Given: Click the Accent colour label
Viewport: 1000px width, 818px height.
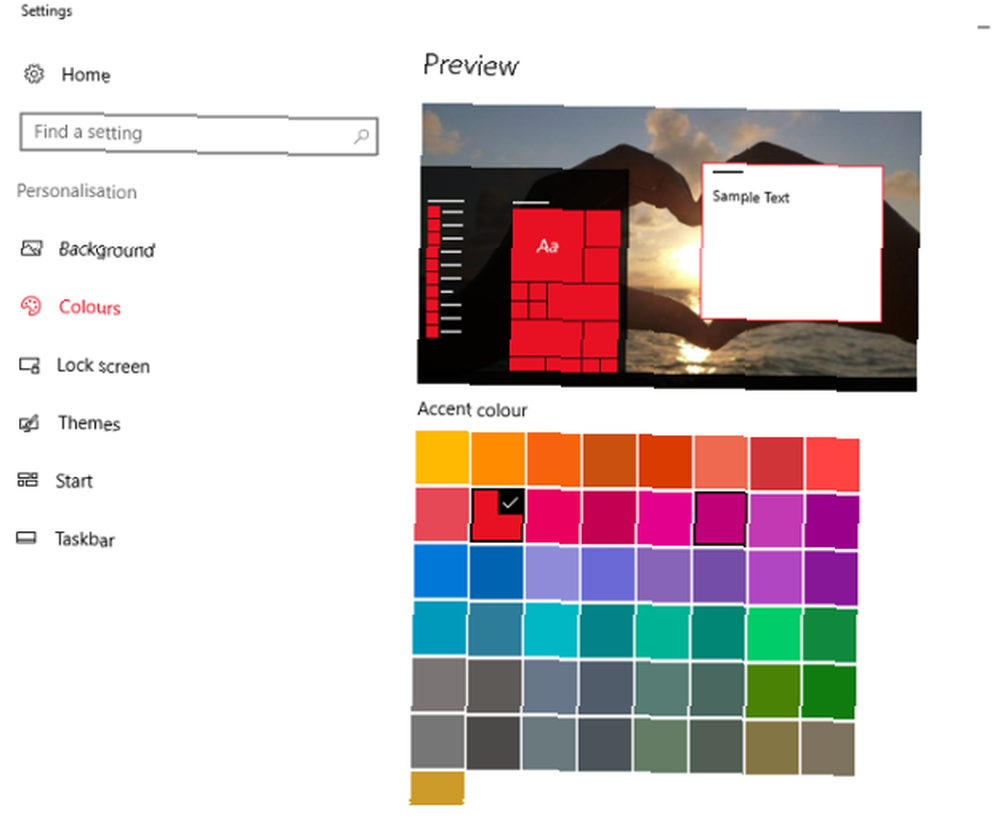Looking at the screenshot, I should [x=473, y=409].
